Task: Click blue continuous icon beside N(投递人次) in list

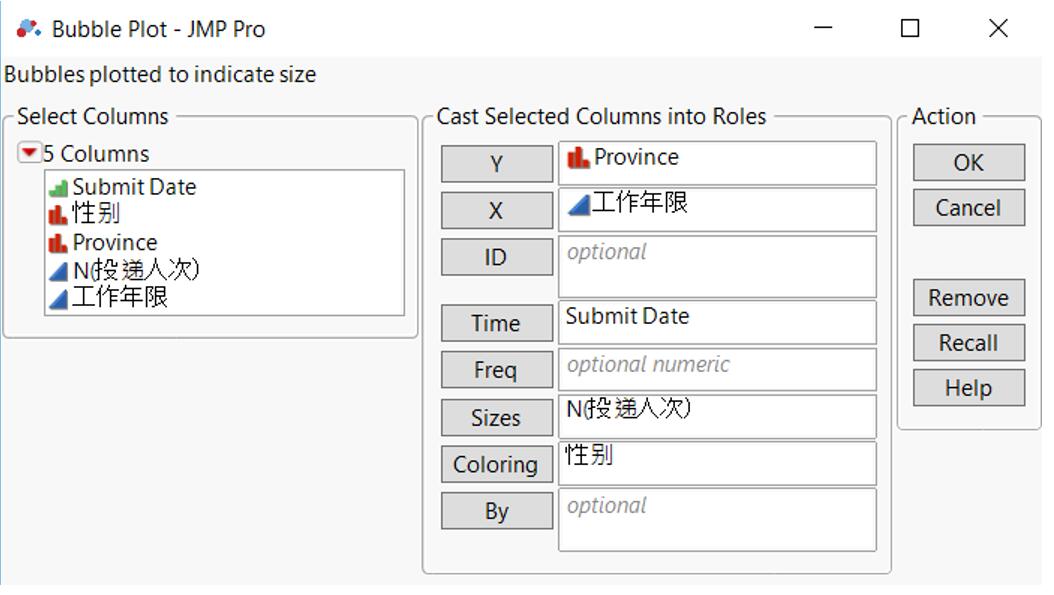Action: [x=59, y=271]
